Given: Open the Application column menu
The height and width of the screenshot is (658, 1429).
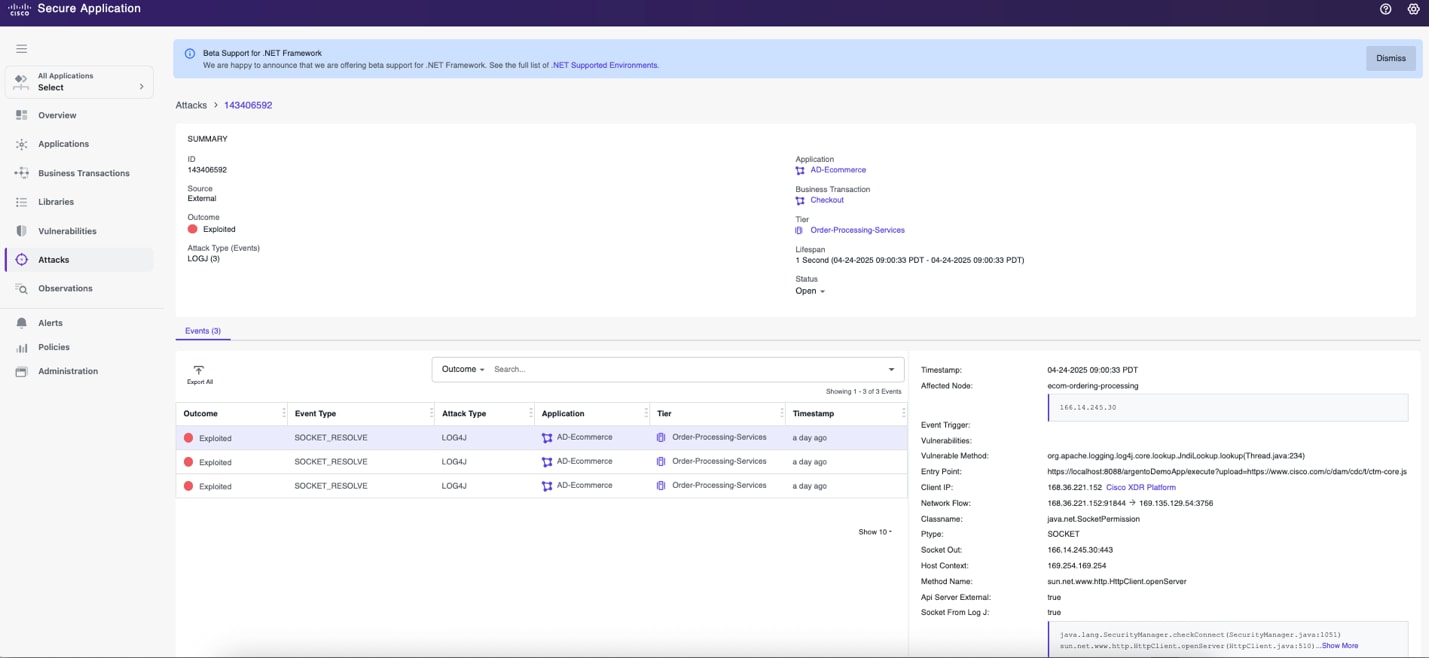Looking at the screenshot, I should click(x=645, y=413).
